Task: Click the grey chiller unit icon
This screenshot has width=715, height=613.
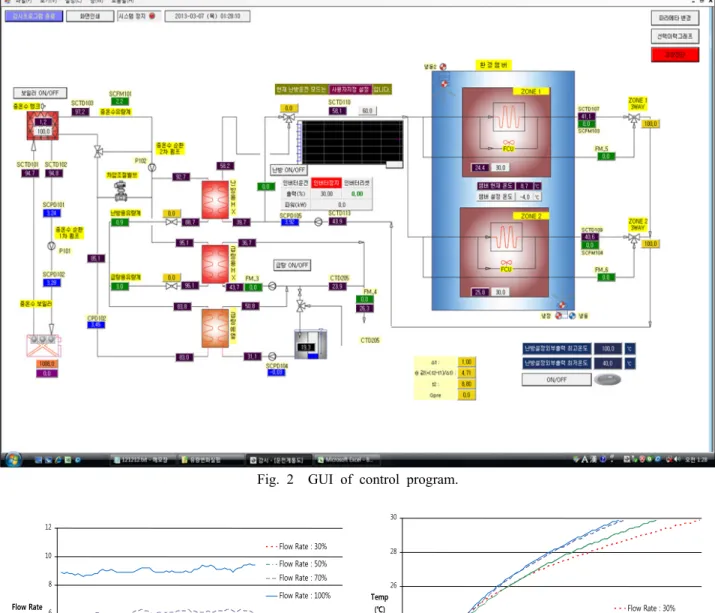Action: coord(311,344)
